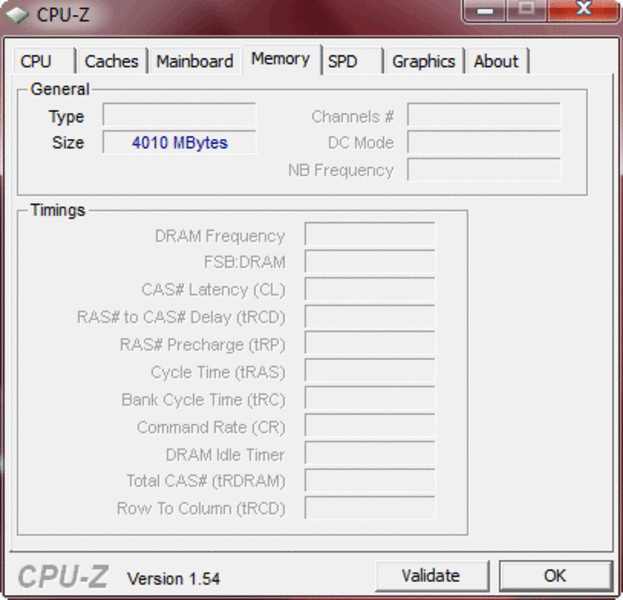Switch to the CPU tab
The width and height of the screenshot is (623, 600).
pyautogui.click(x=44, y=61)
